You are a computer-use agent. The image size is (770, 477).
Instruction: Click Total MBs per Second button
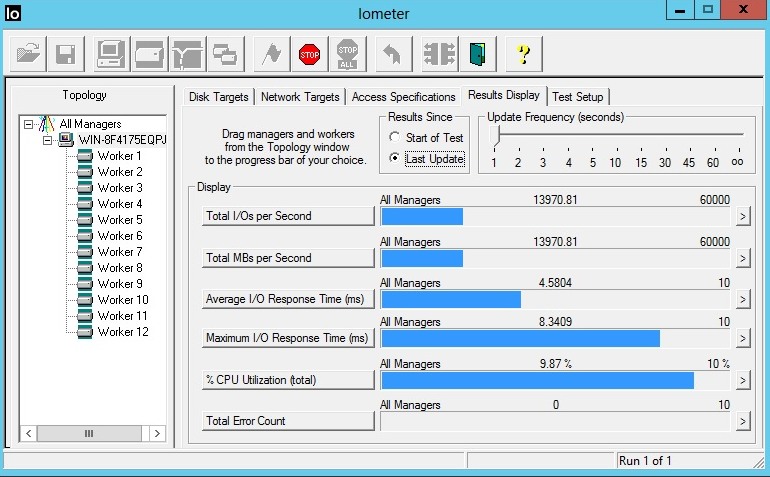click(288, 258)
